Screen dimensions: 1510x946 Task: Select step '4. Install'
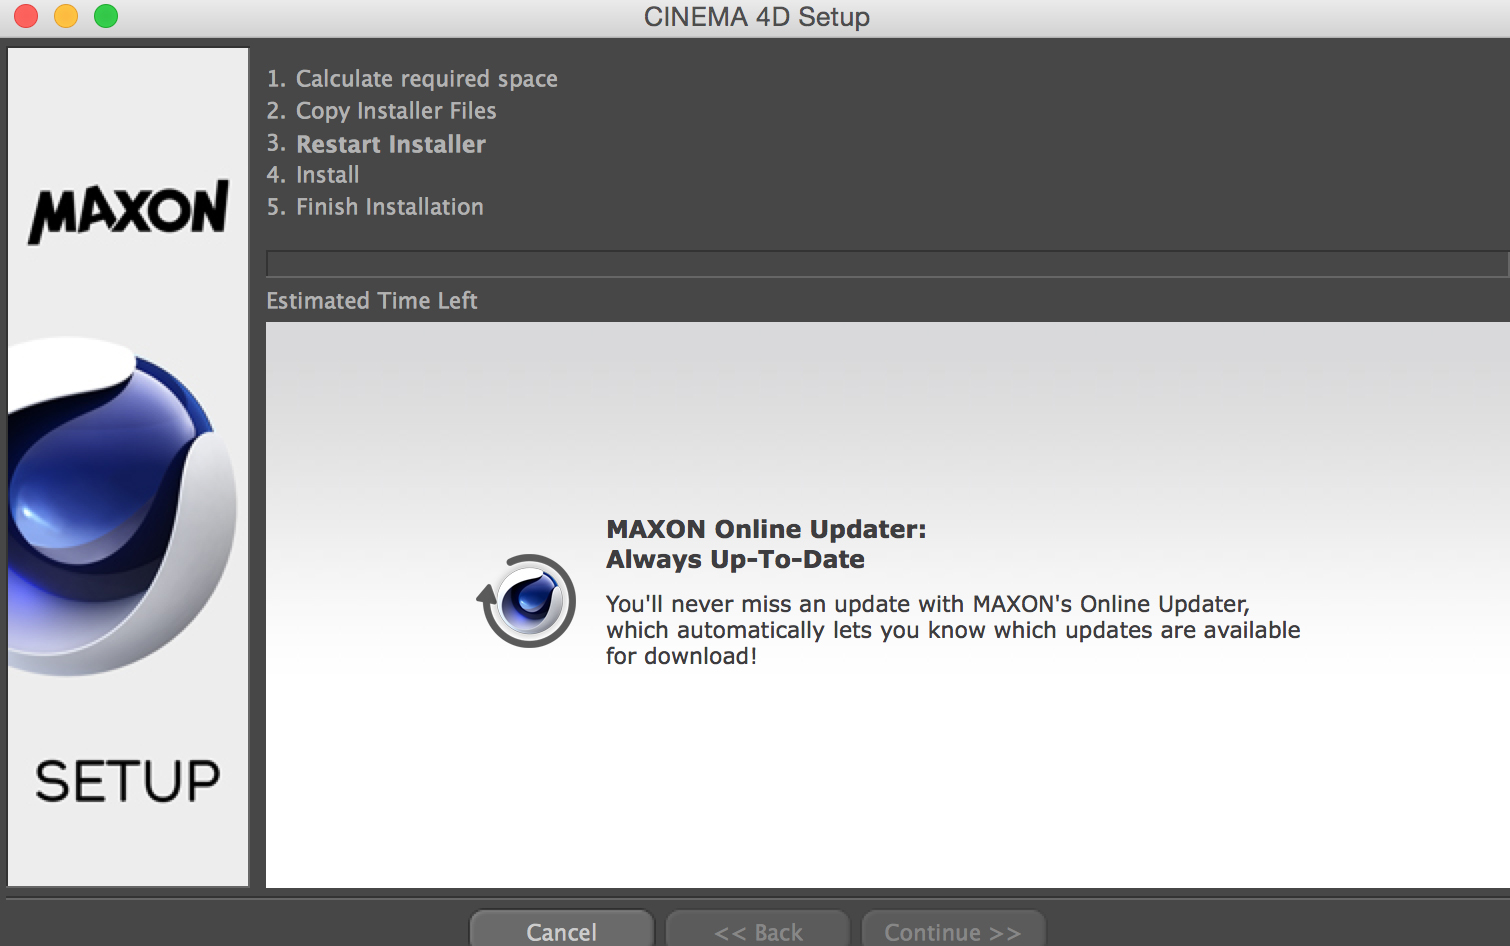(x=313, y=175)
